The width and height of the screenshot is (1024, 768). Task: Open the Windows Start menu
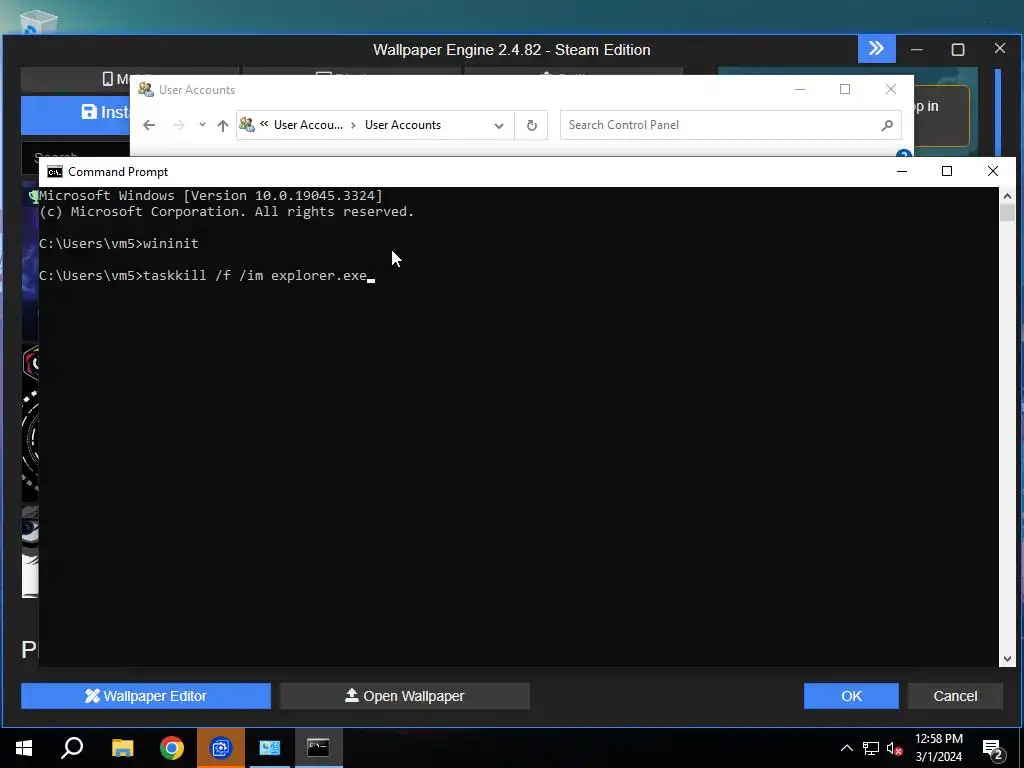(x=24, y=748)
